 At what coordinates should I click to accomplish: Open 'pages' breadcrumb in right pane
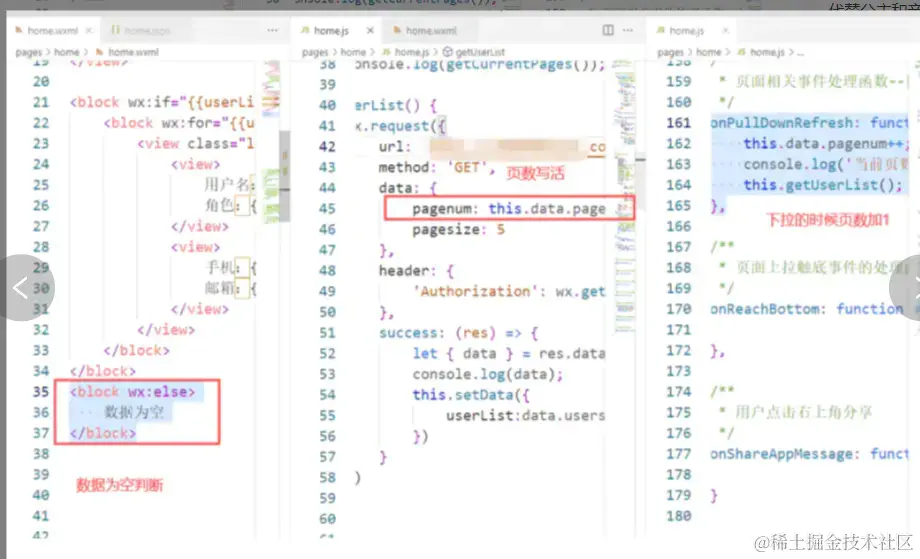(x=670, y=52)
